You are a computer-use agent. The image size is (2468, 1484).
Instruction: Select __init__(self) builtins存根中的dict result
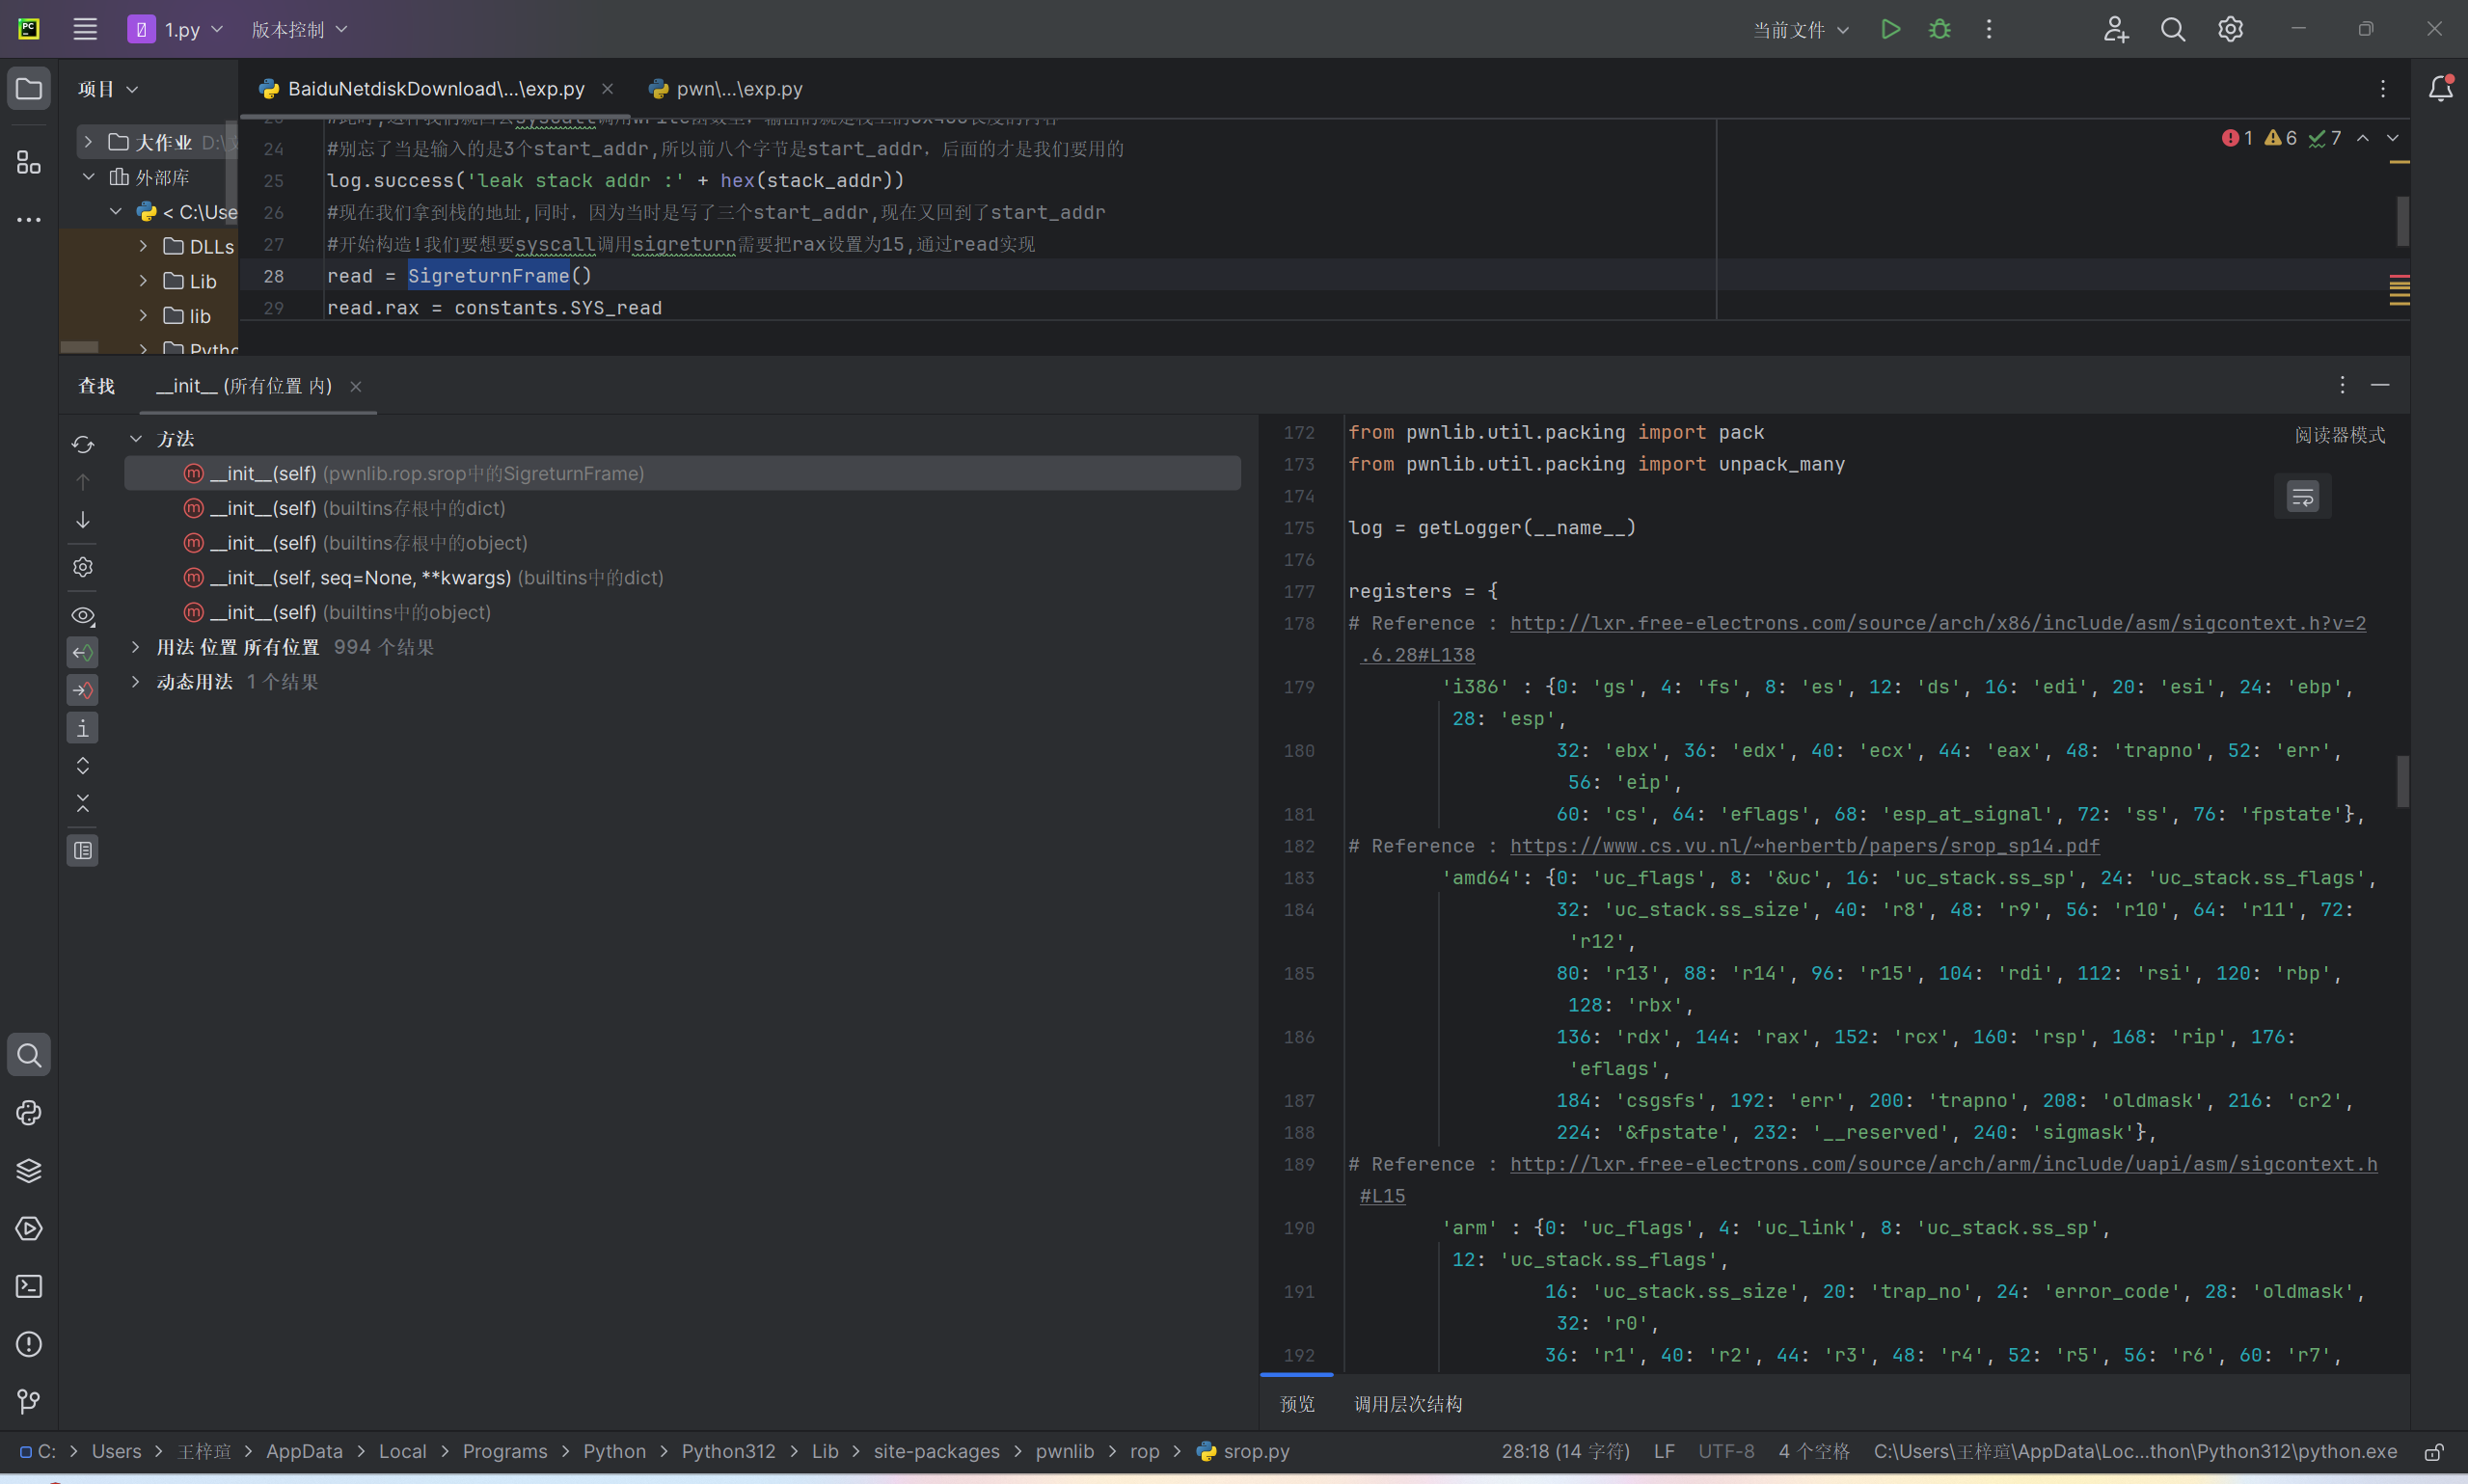click(357, 508)
